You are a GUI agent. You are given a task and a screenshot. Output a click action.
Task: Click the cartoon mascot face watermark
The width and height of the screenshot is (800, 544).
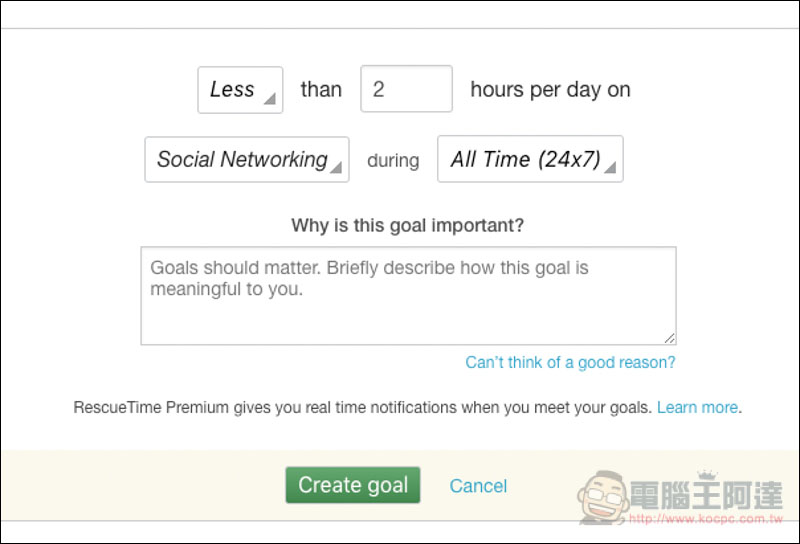pos(603,497)
